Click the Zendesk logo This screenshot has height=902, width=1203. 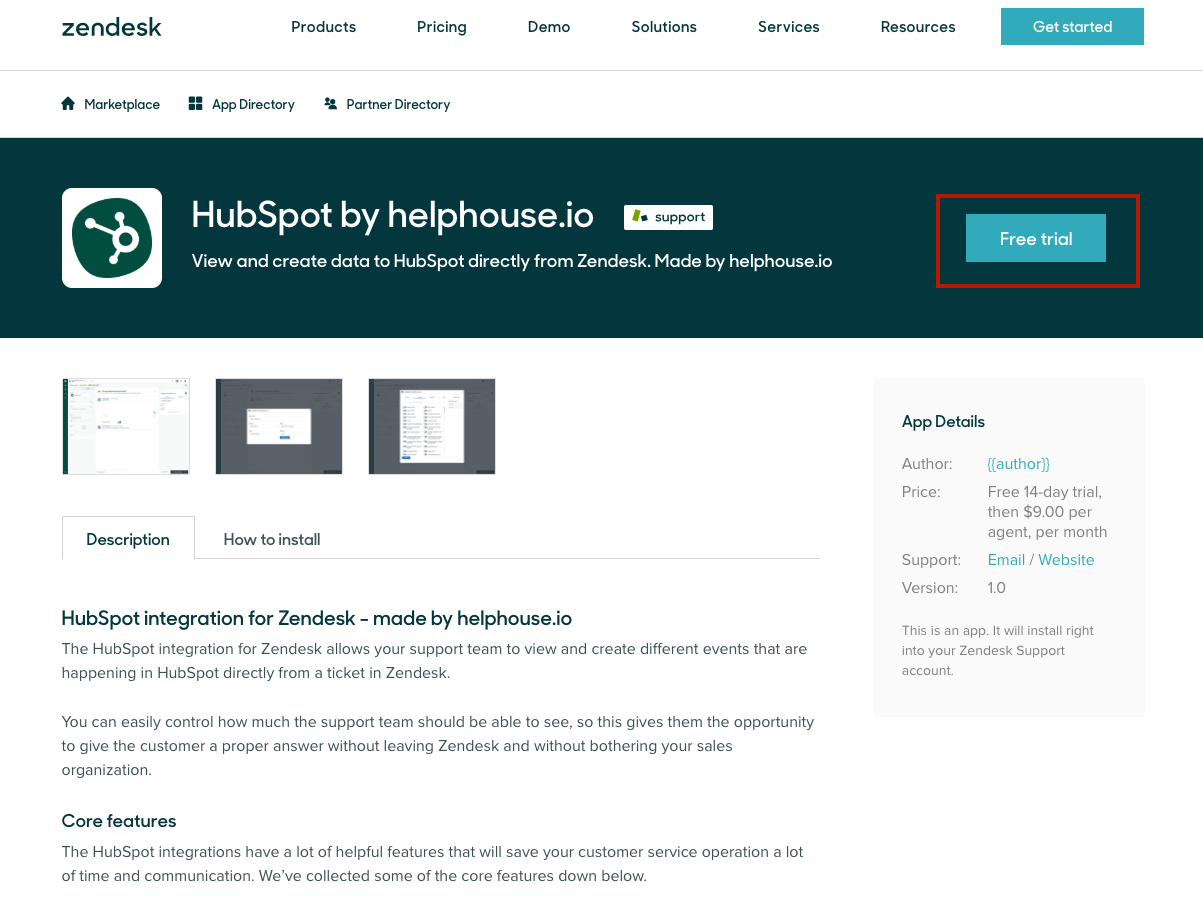pyautogui.click(x=111, y=27)
